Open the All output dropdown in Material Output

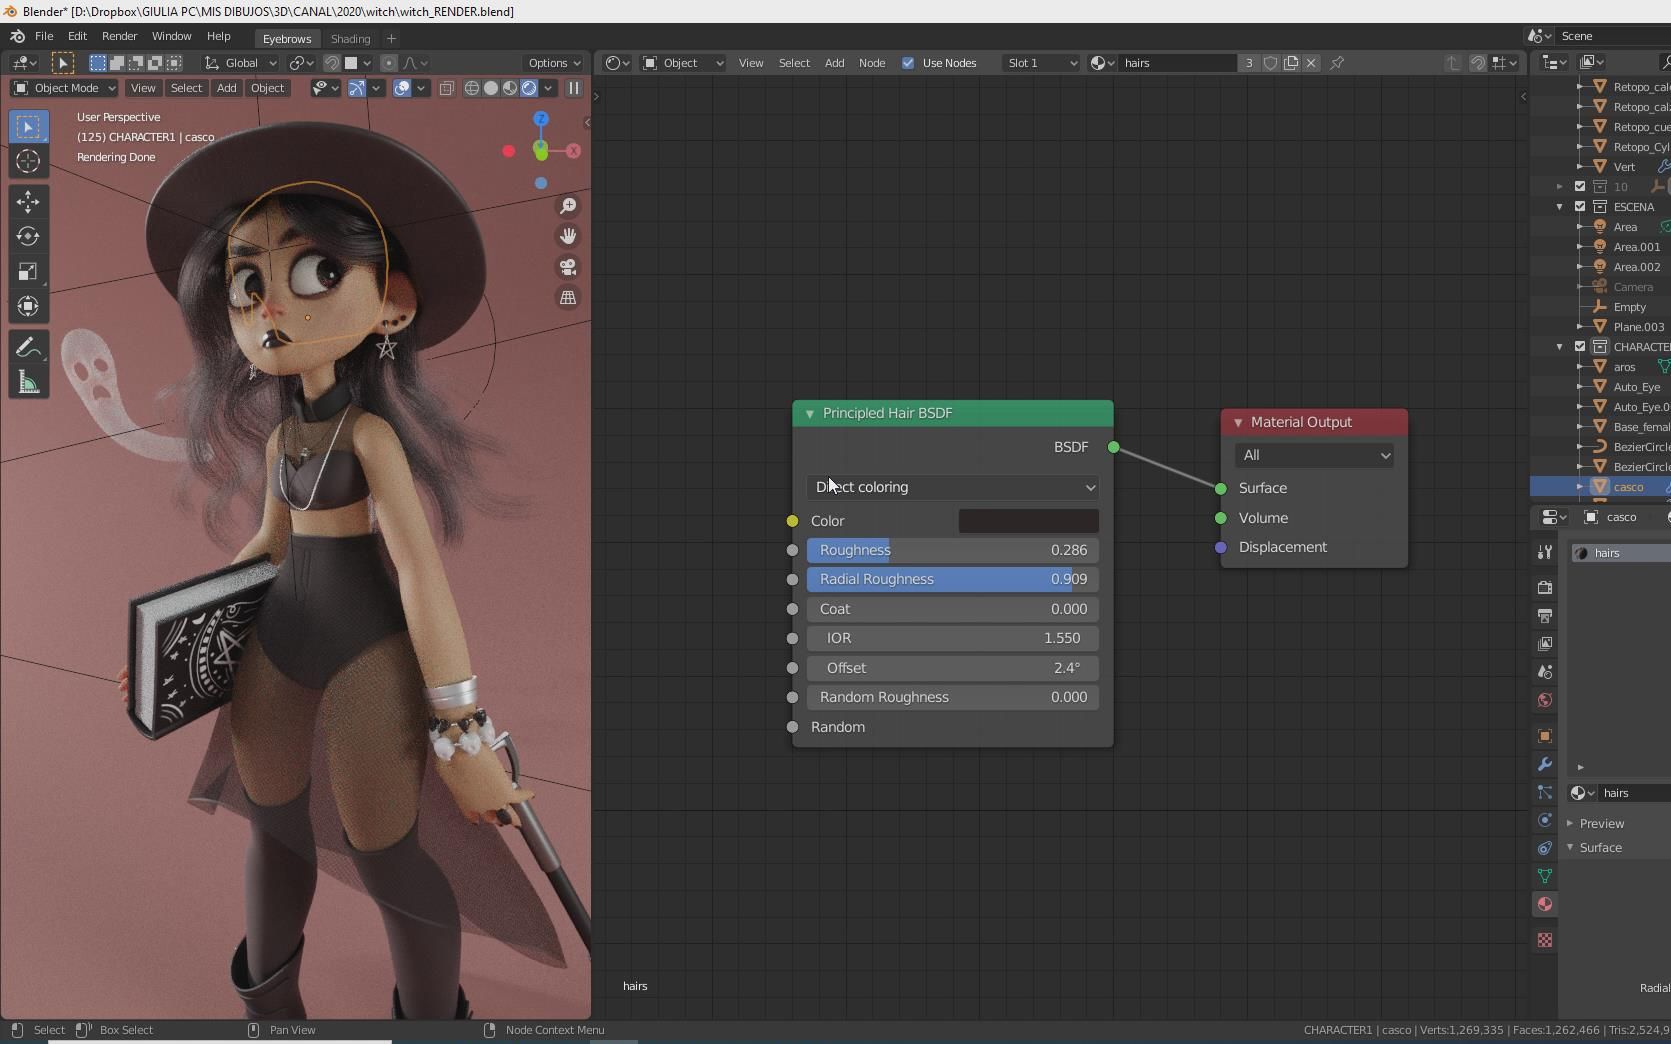(1313, 455)
